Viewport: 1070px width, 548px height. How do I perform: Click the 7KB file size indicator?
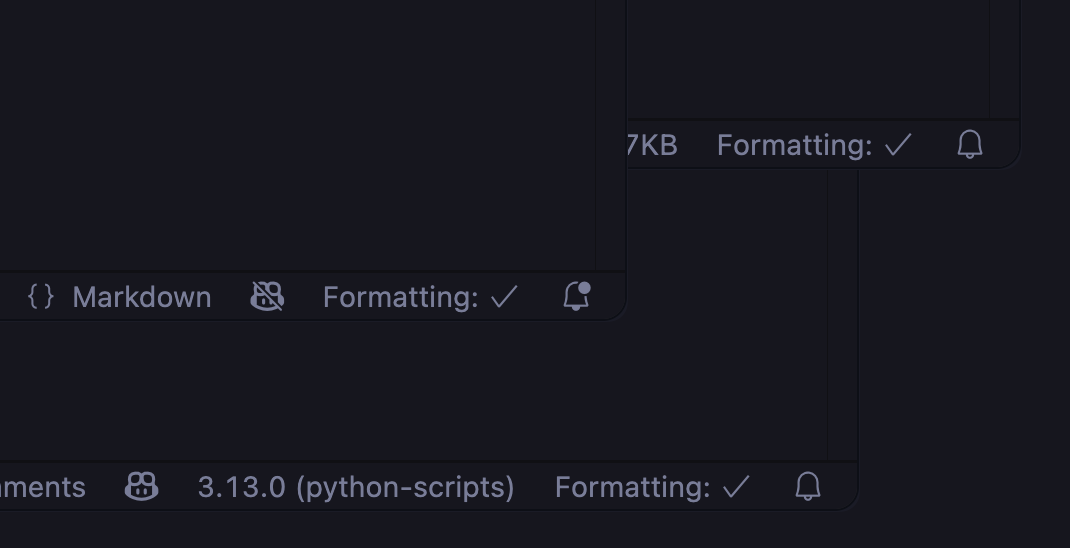click(652, 145)
